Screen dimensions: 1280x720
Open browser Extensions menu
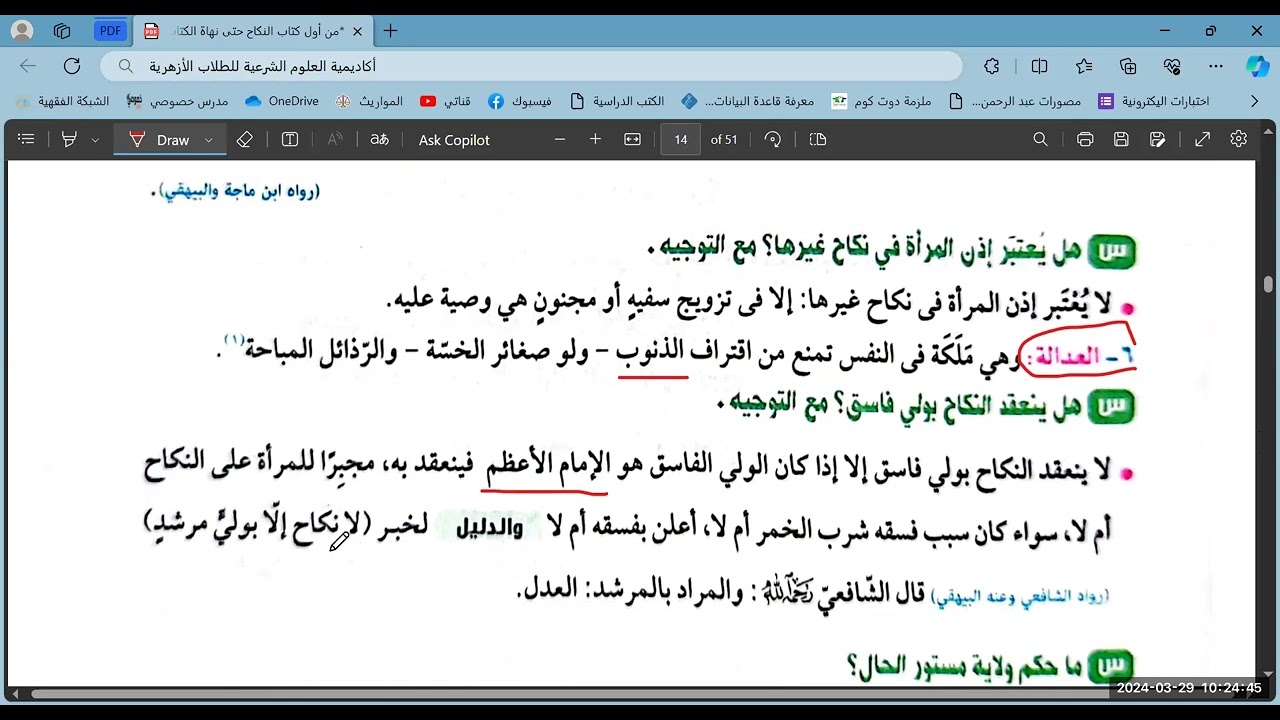(x=991, y=66)
